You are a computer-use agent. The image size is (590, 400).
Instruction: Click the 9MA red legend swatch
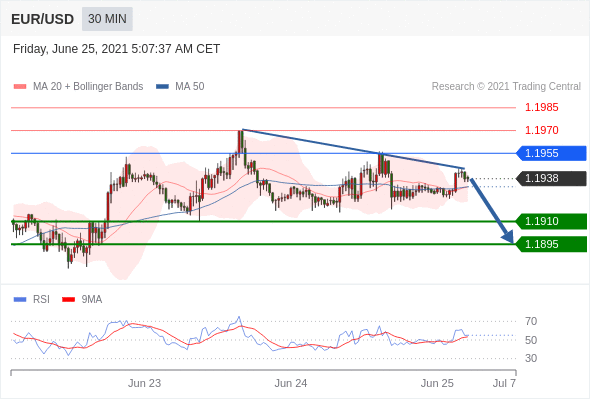(x=68, y=300)
